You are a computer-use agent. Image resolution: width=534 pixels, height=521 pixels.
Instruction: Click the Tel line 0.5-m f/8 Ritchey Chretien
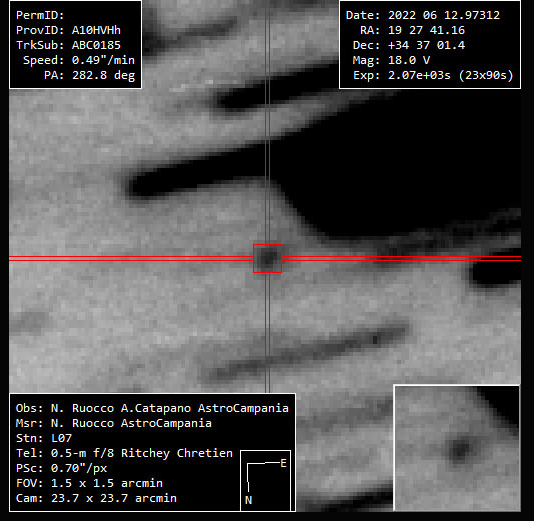tap(124, 453)
